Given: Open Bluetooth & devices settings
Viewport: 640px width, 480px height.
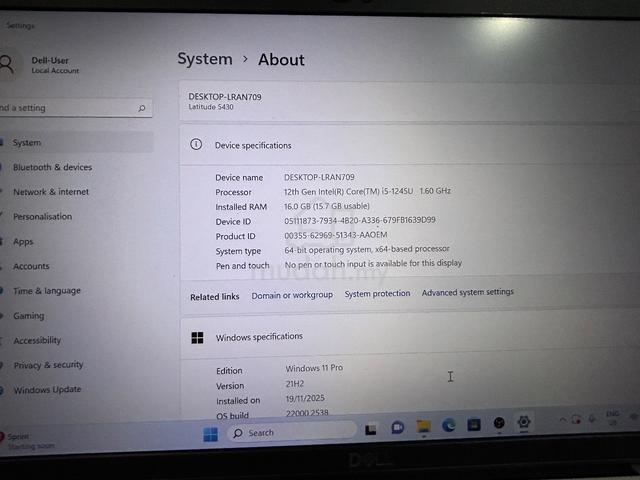Looking at the screenshot, I should coord(52,167).
